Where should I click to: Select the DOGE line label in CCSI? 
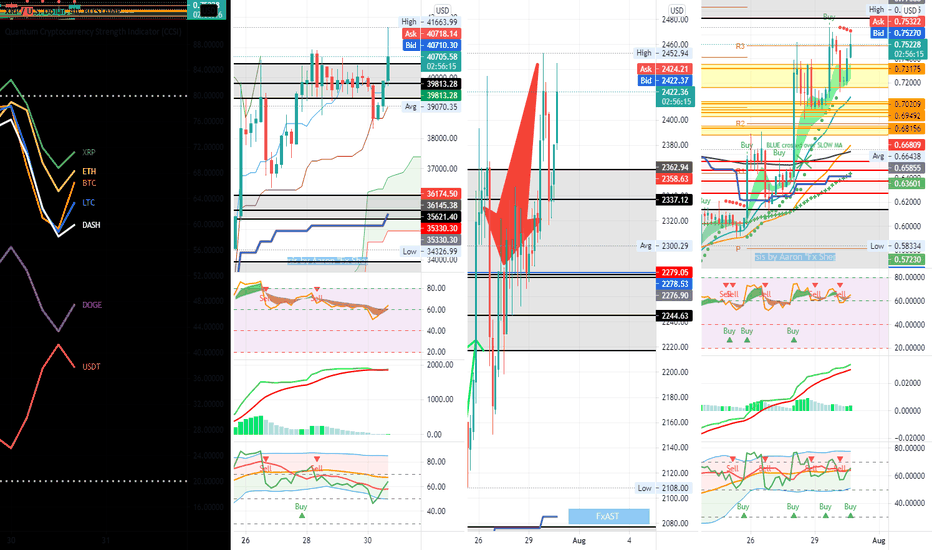(x=92, y=305)
